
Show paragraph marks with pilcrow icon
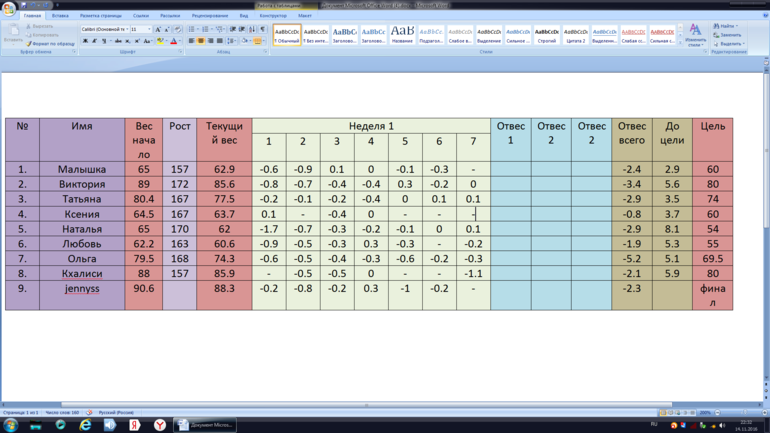click(x=263, y=30)
